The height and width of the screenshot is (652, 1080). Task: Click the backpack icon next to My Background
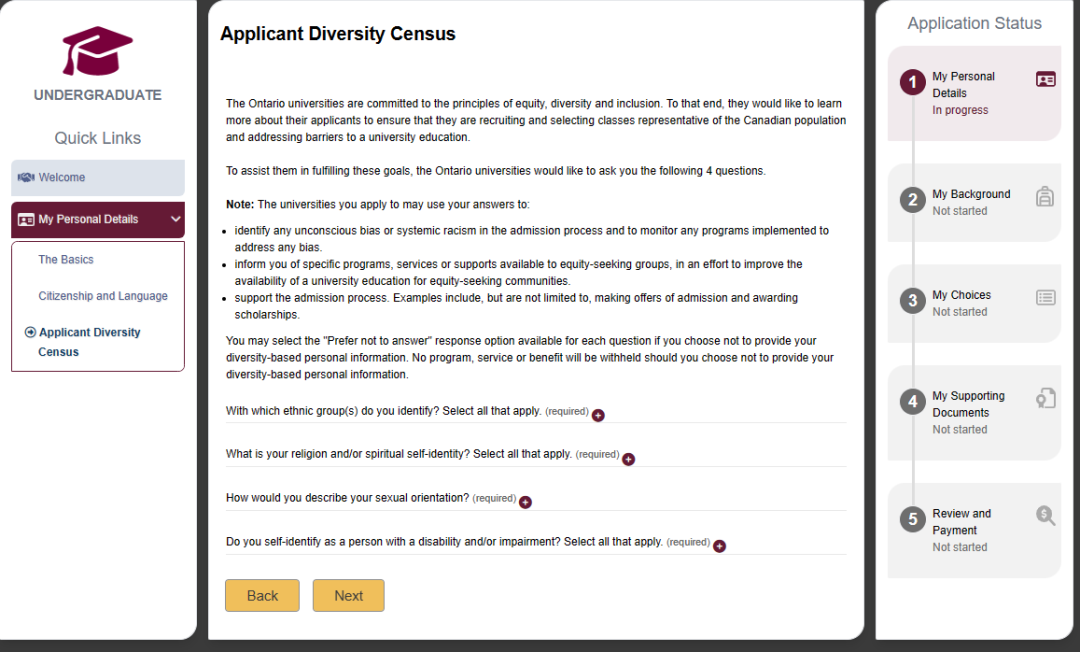coord(1045,197)
